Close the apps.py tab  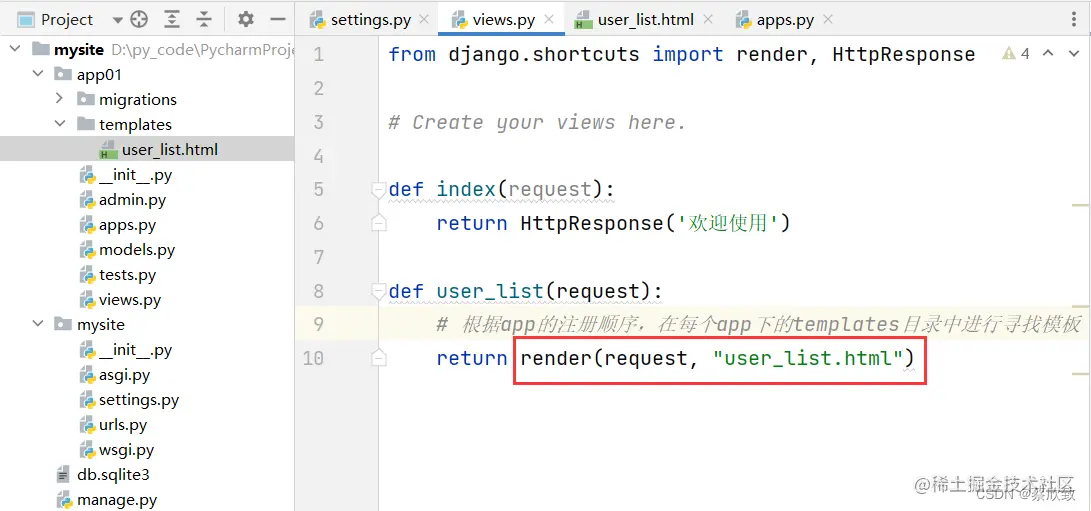[828, 19]
